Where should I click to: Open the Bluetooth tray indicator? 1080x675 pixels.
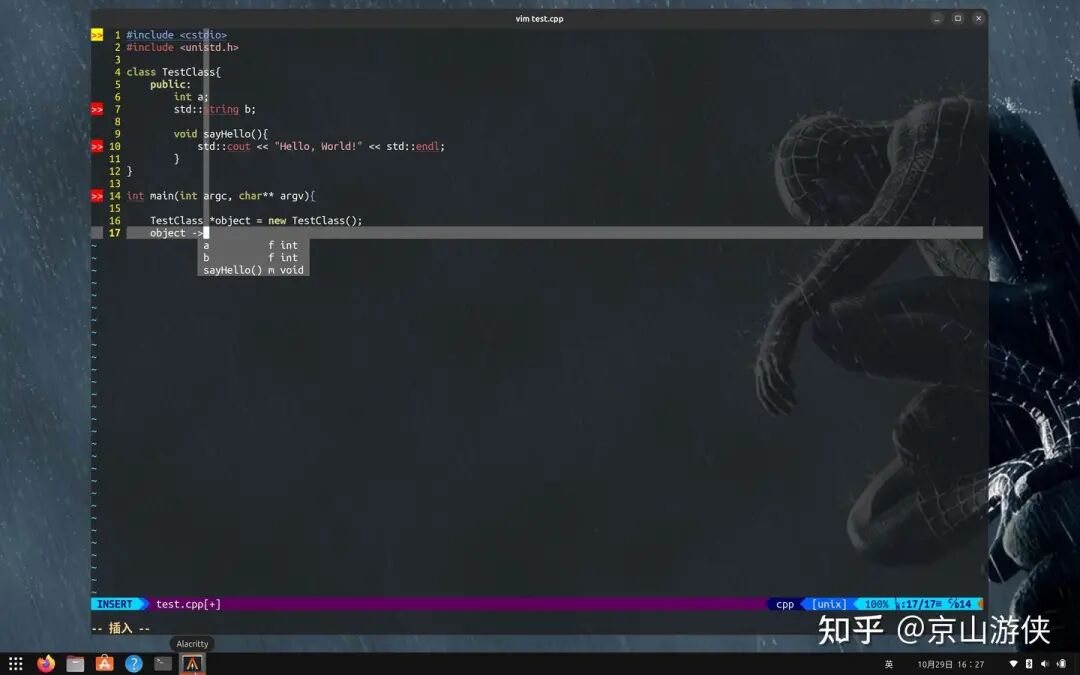[1029, 664]
